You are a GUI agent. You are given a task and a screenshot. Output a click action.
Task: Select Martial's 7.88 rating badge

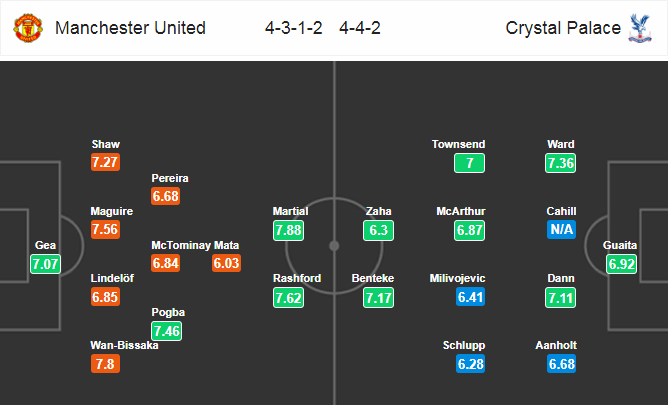tap(288, 230)
